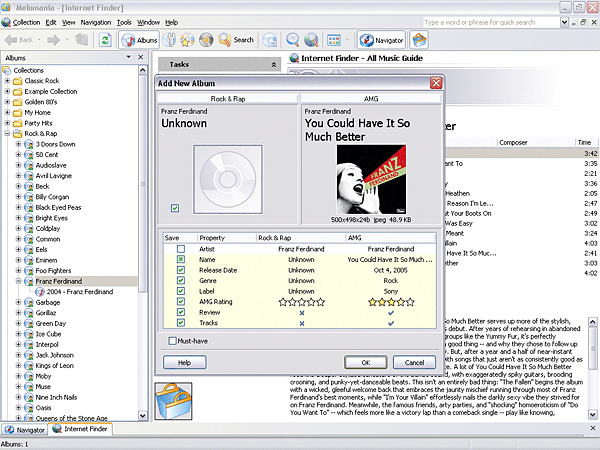Viewport: 600px width, 450px height.
Task: Click the Search toolbar button
Action: click(236, 40)
